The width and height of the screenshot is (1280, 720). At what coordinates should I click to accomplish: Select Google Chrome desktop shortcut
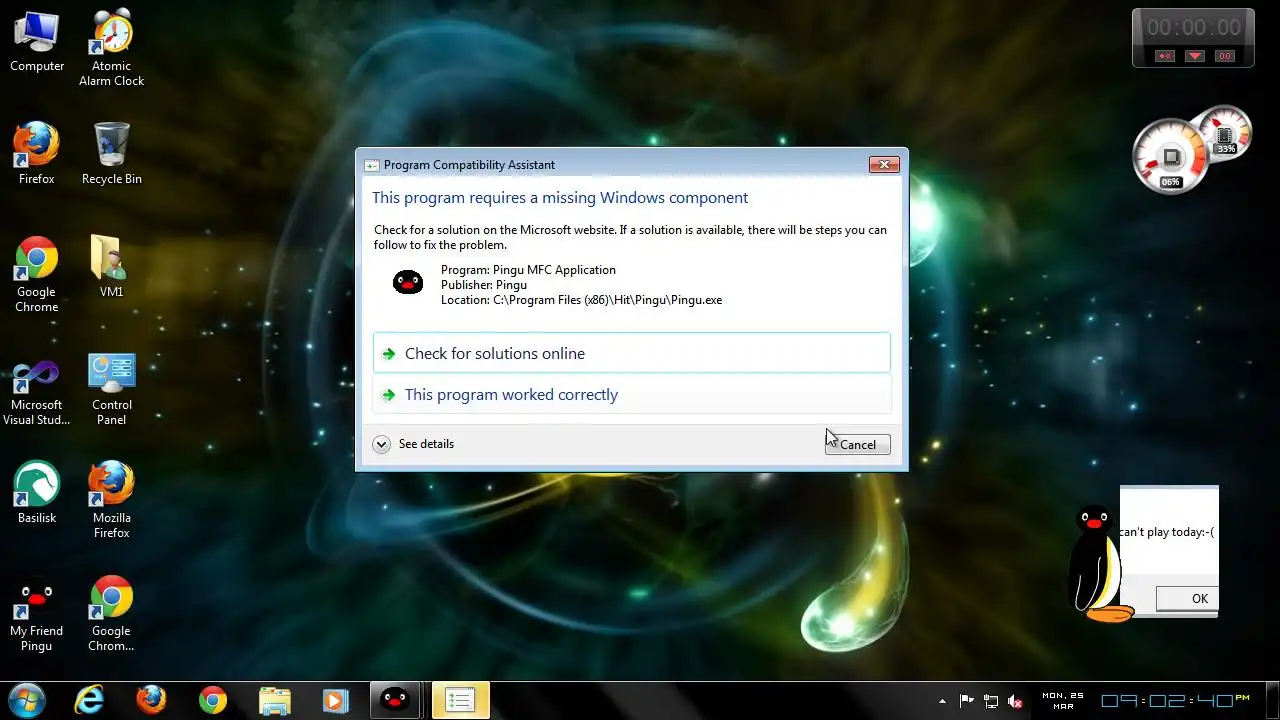pos(37,274)
